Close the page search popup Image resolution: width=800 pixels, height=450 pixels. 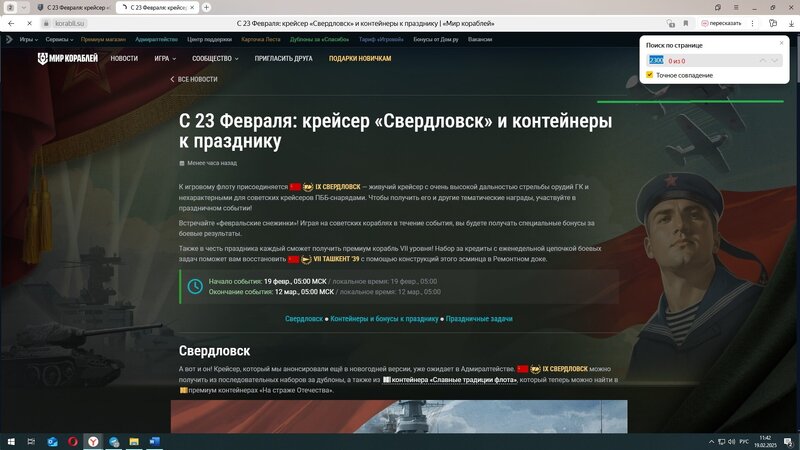(x=781, y=43)
